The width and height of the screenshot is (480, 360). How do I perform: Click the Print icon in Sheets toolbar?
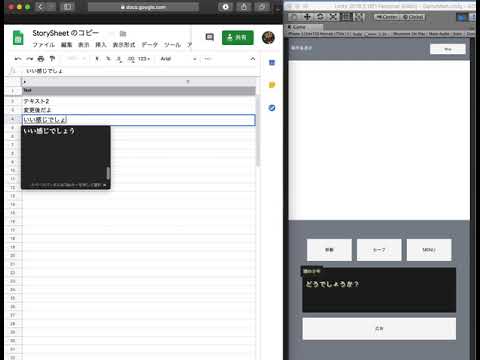(x=41, y=59)
